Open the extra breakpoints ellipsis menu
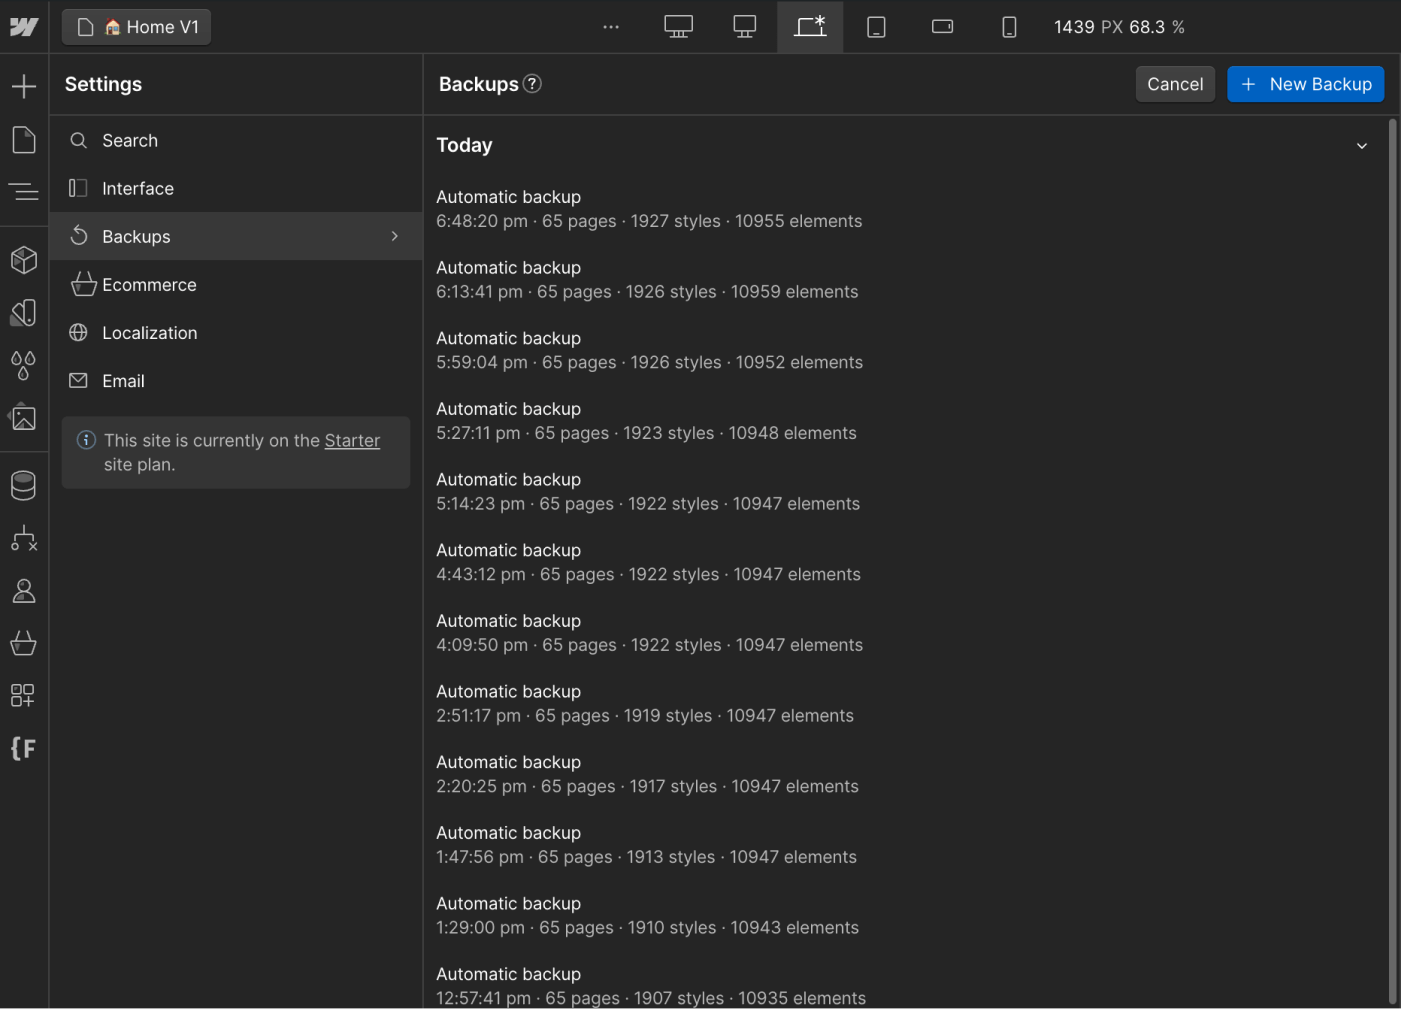Screen dimensions: 1401x1009 610,27
